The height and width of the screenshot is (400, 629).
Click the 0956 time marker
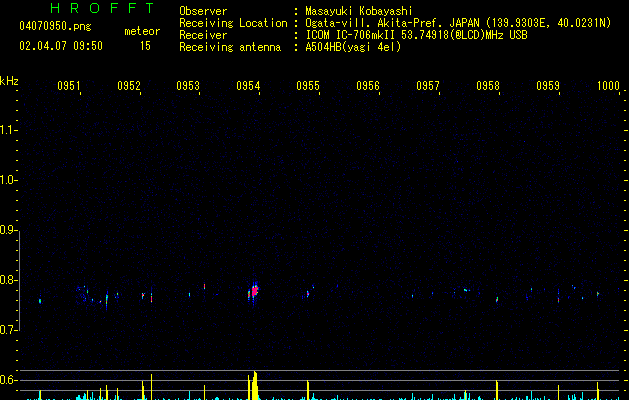[368, 86]
